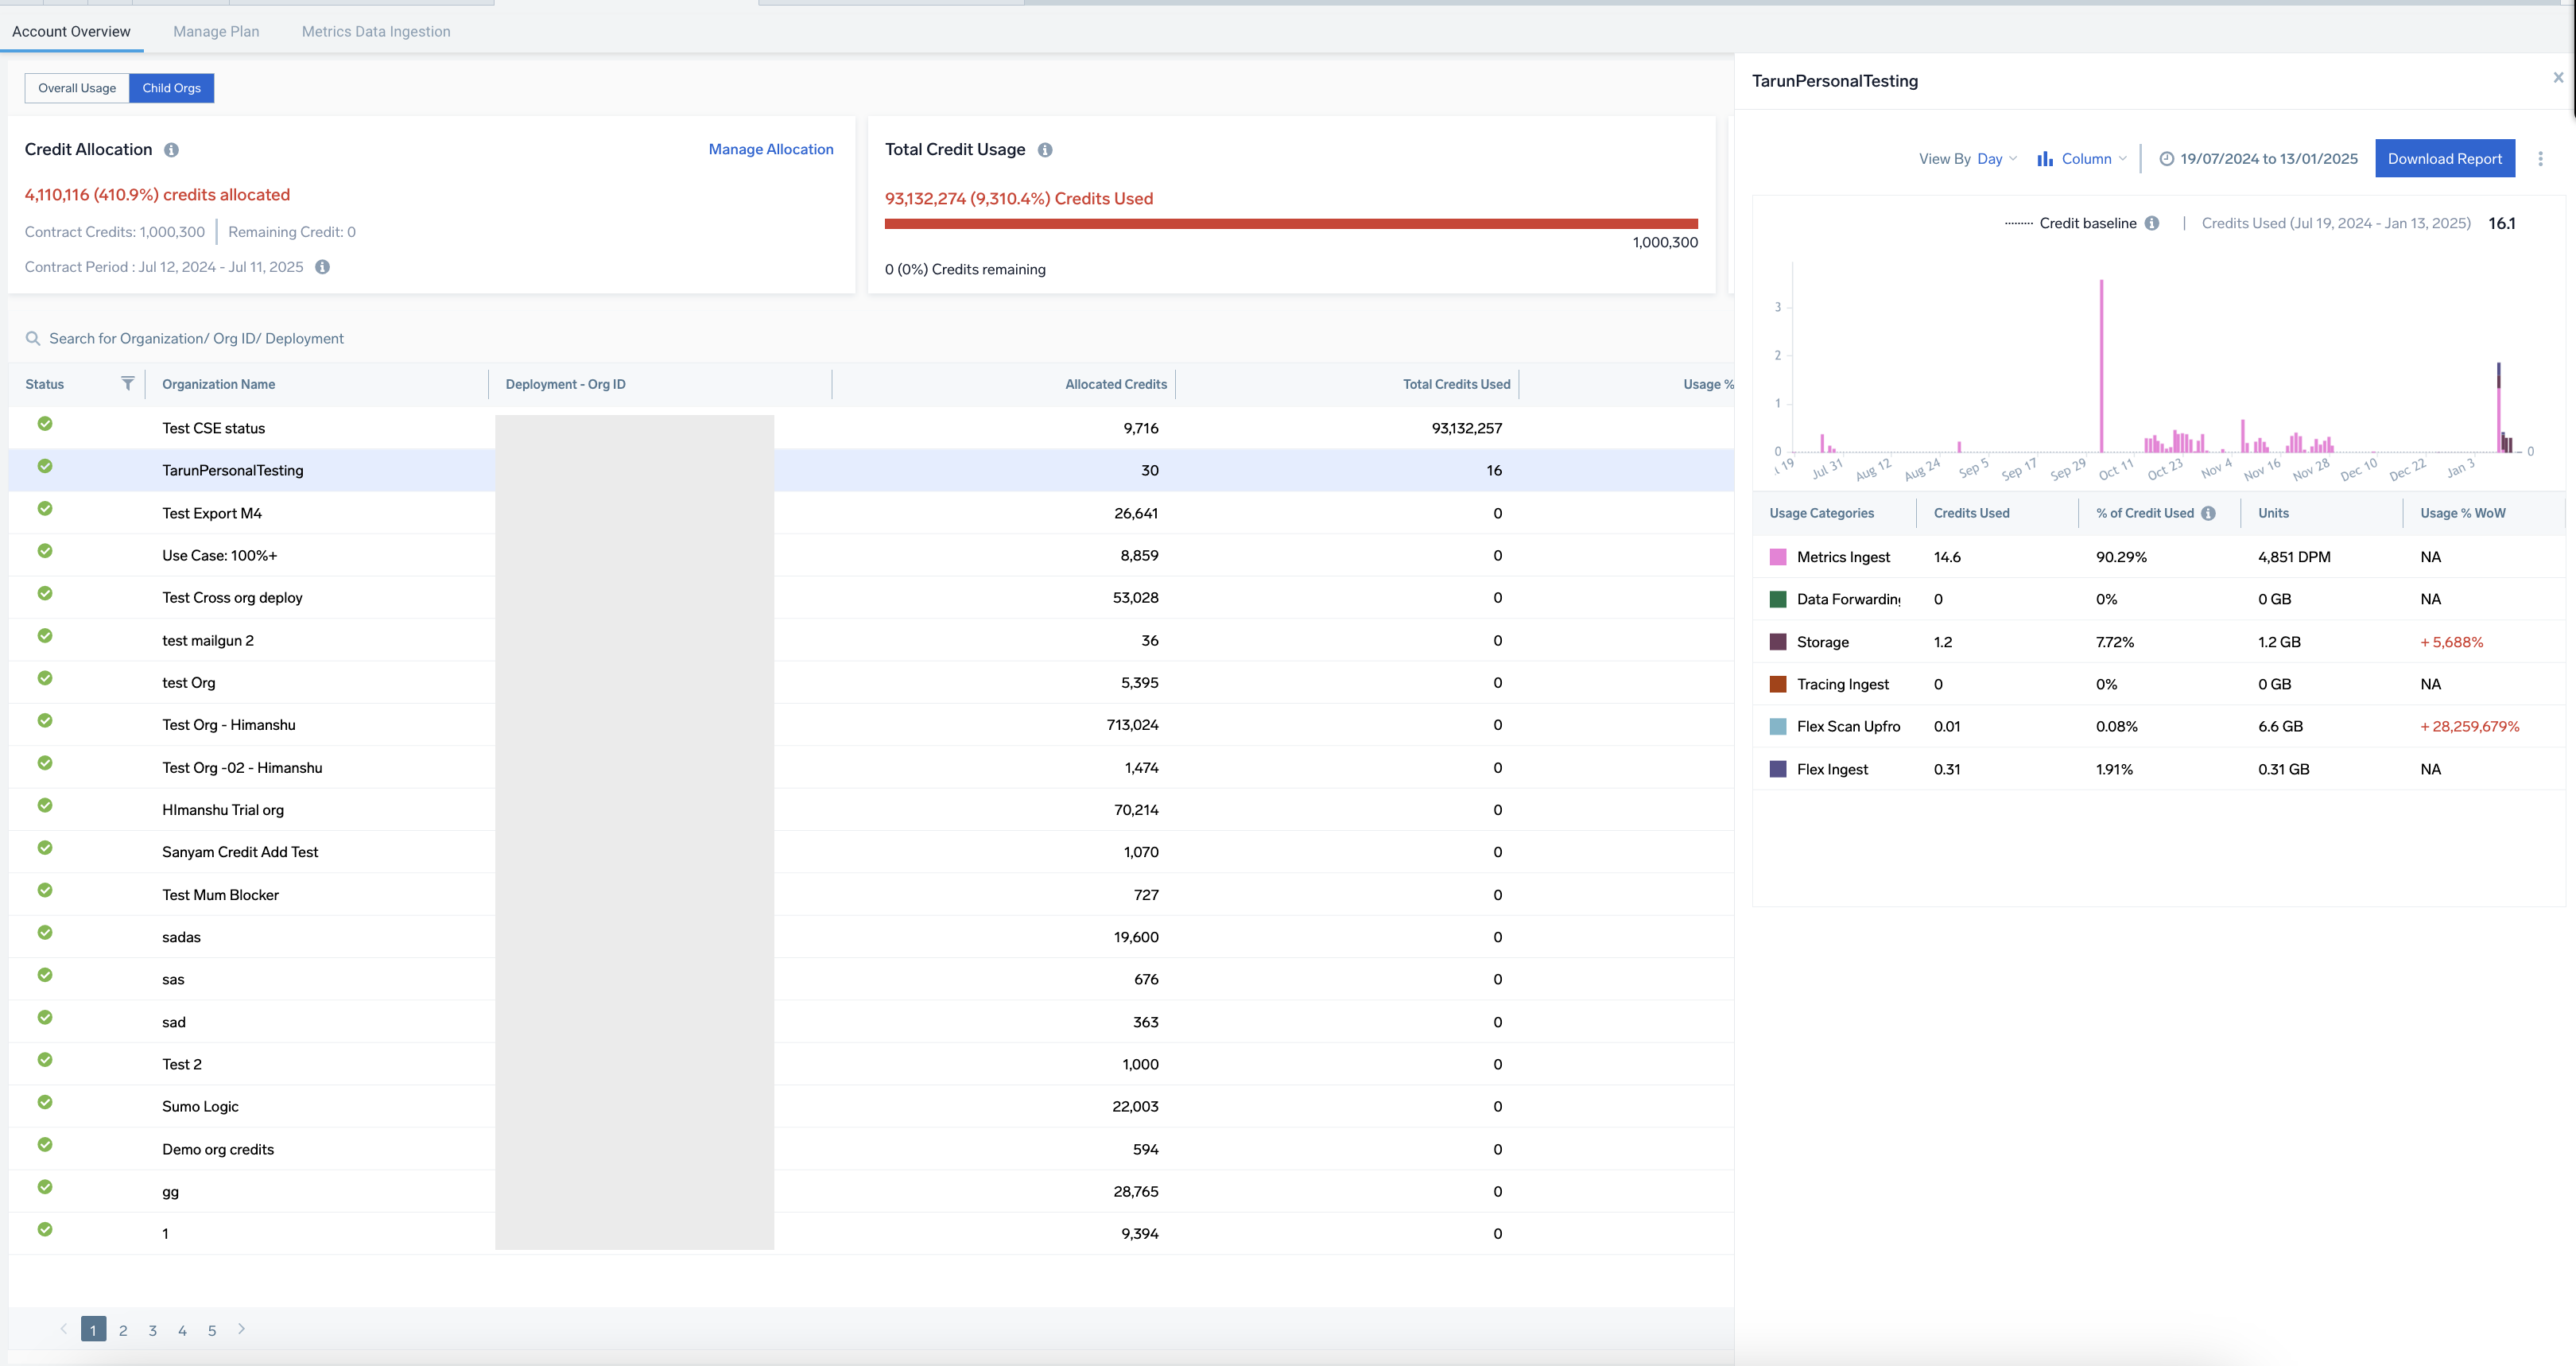Select page 1 in pagination
The width and height of the screenshot is (2576, 1366).
click(93, 1330)
